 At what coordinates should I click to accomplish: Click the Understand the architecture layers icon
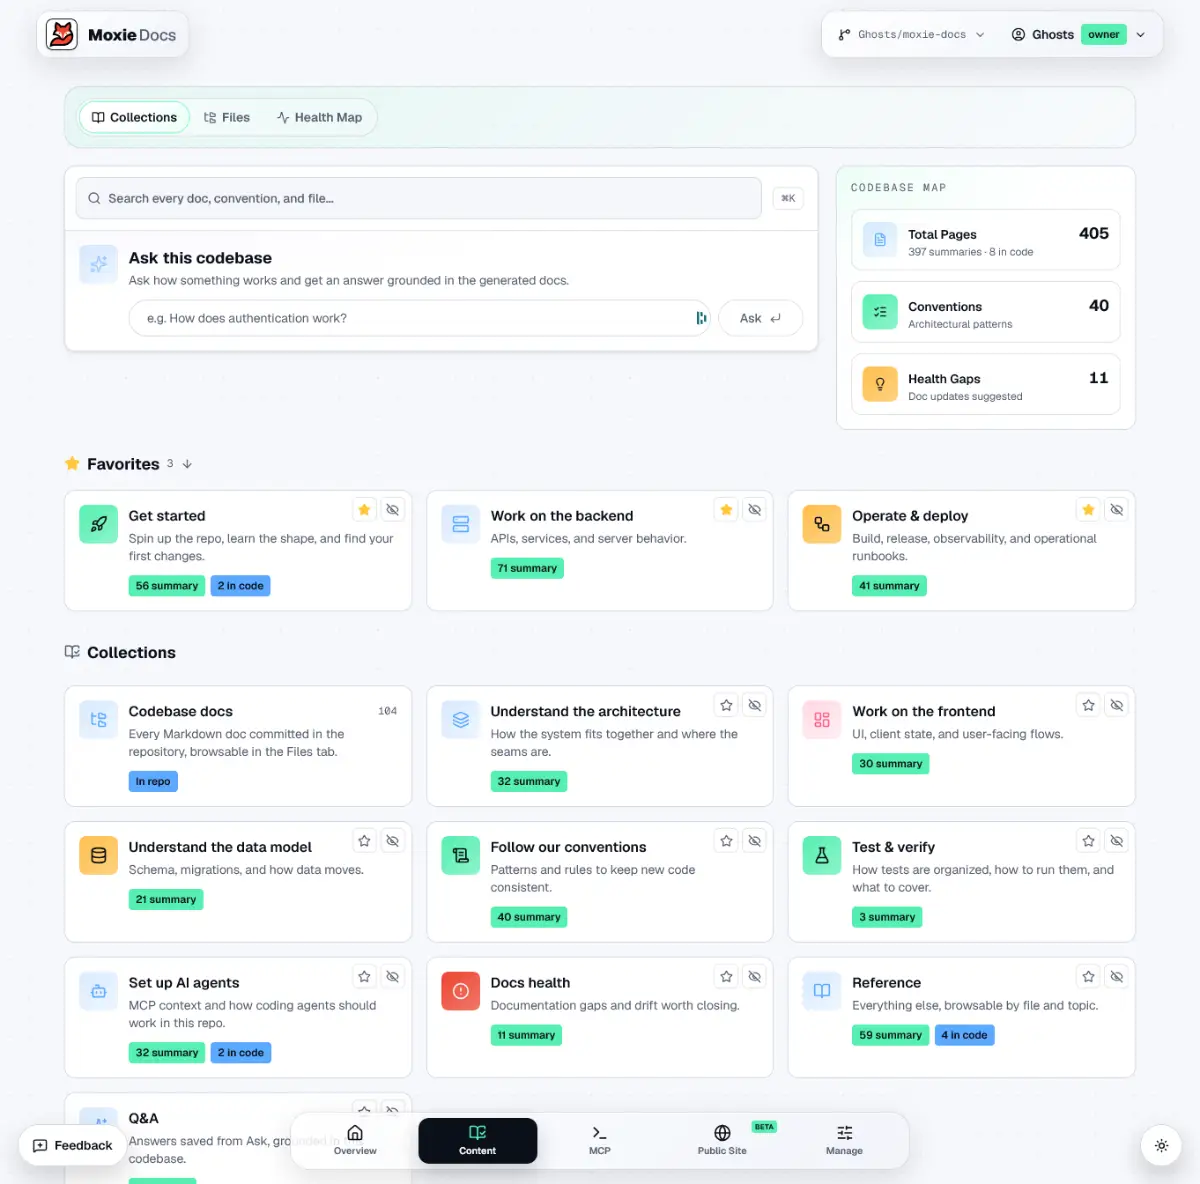461,719
